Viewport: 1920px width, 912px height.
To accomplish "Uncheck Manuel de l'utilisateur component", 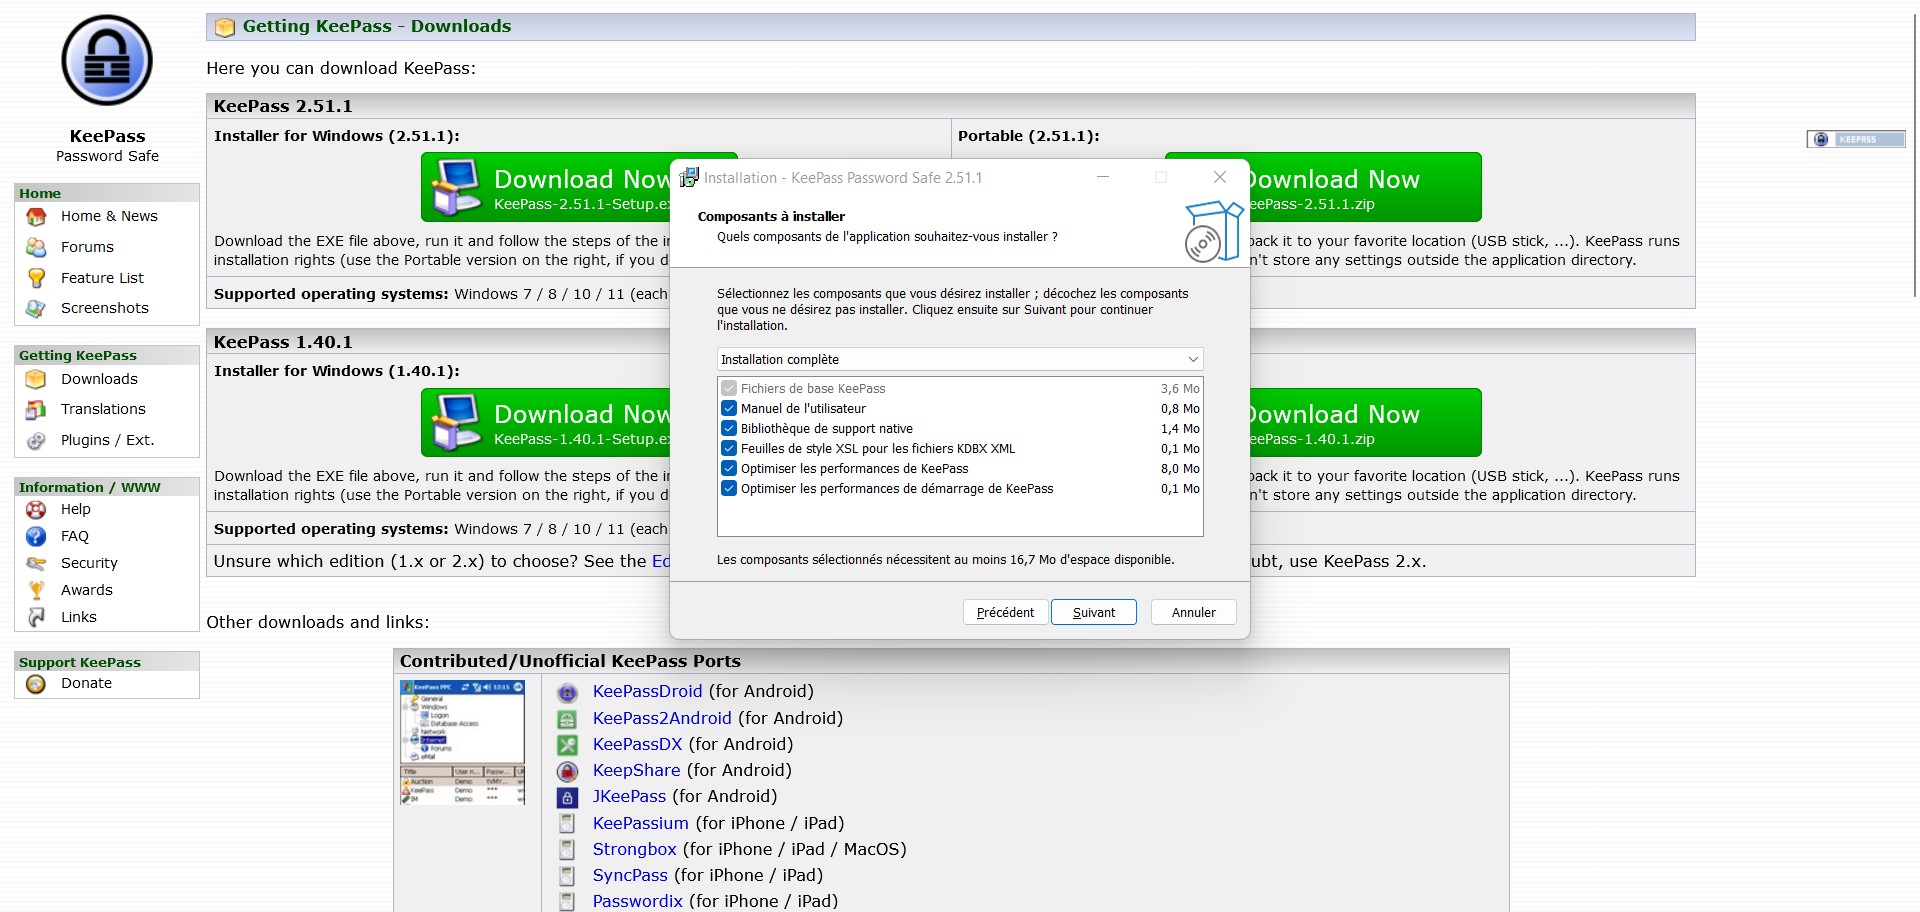I will (x=729, y=409).
